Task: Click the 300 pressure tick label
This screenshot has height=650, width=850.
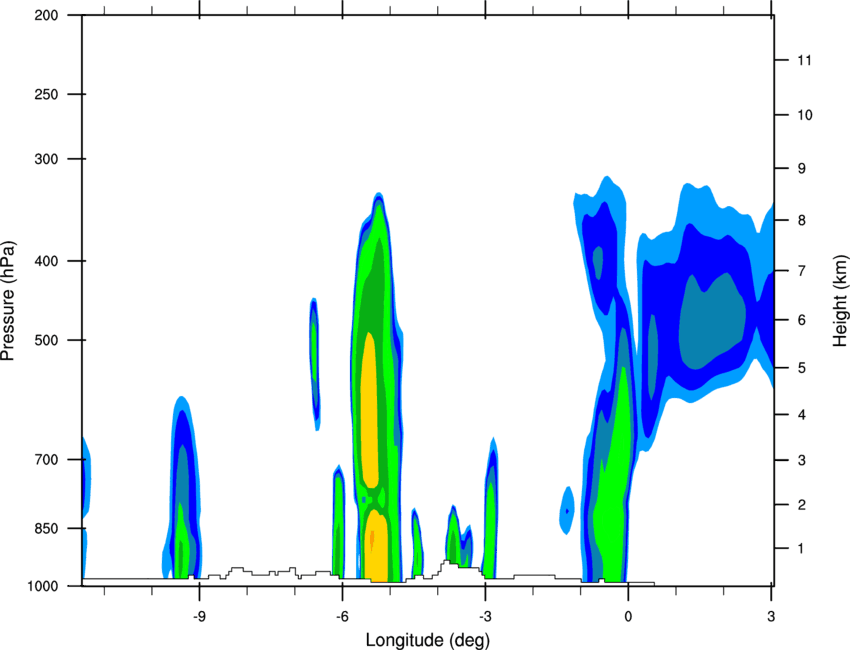Action: [x=46, y=159]
